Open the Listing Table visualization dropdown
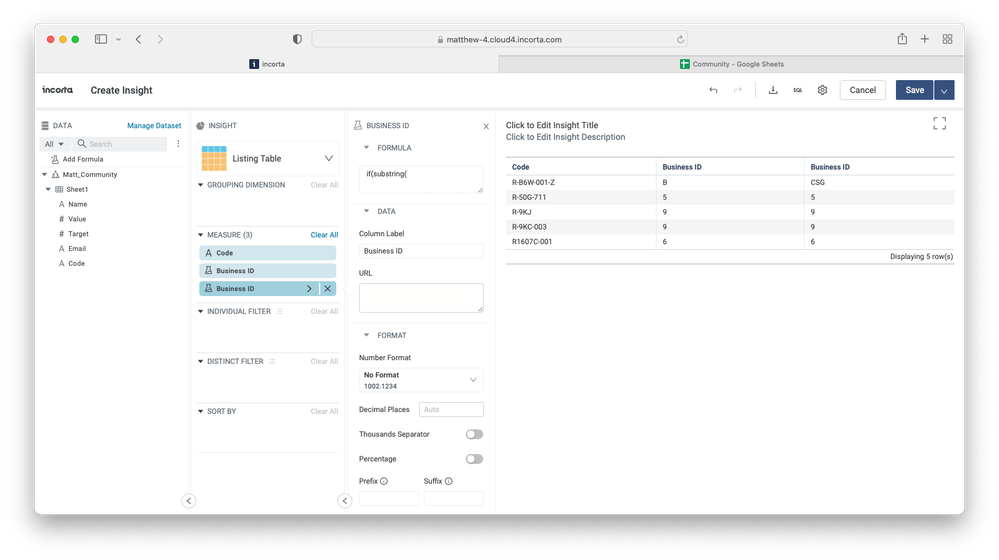This screenshot has height=560, width=999. click(x=328, y=158)
